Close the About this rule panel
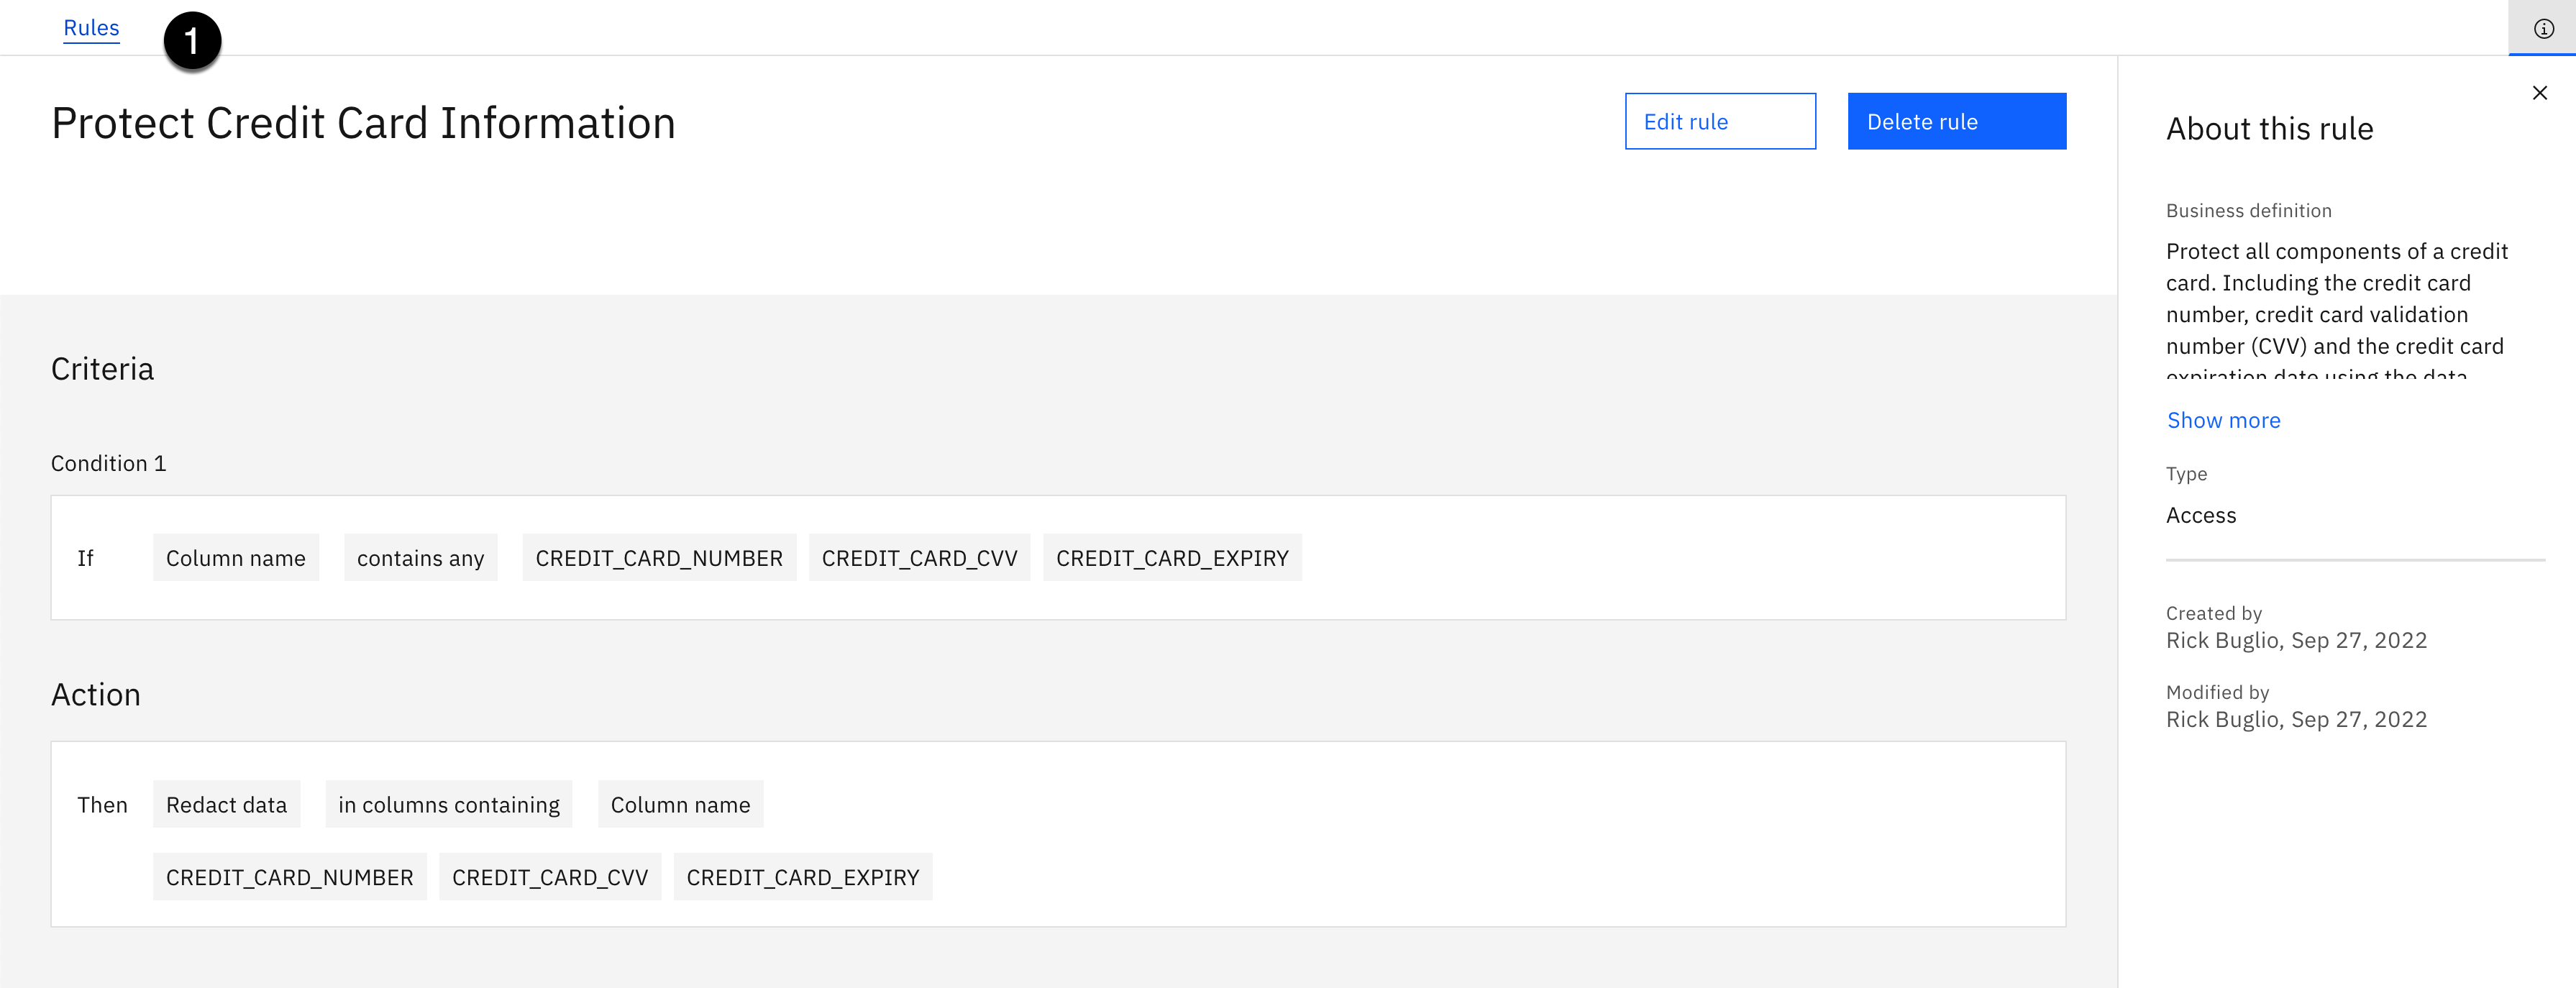The image size is (2576, 988). [x=2539, y=93]
